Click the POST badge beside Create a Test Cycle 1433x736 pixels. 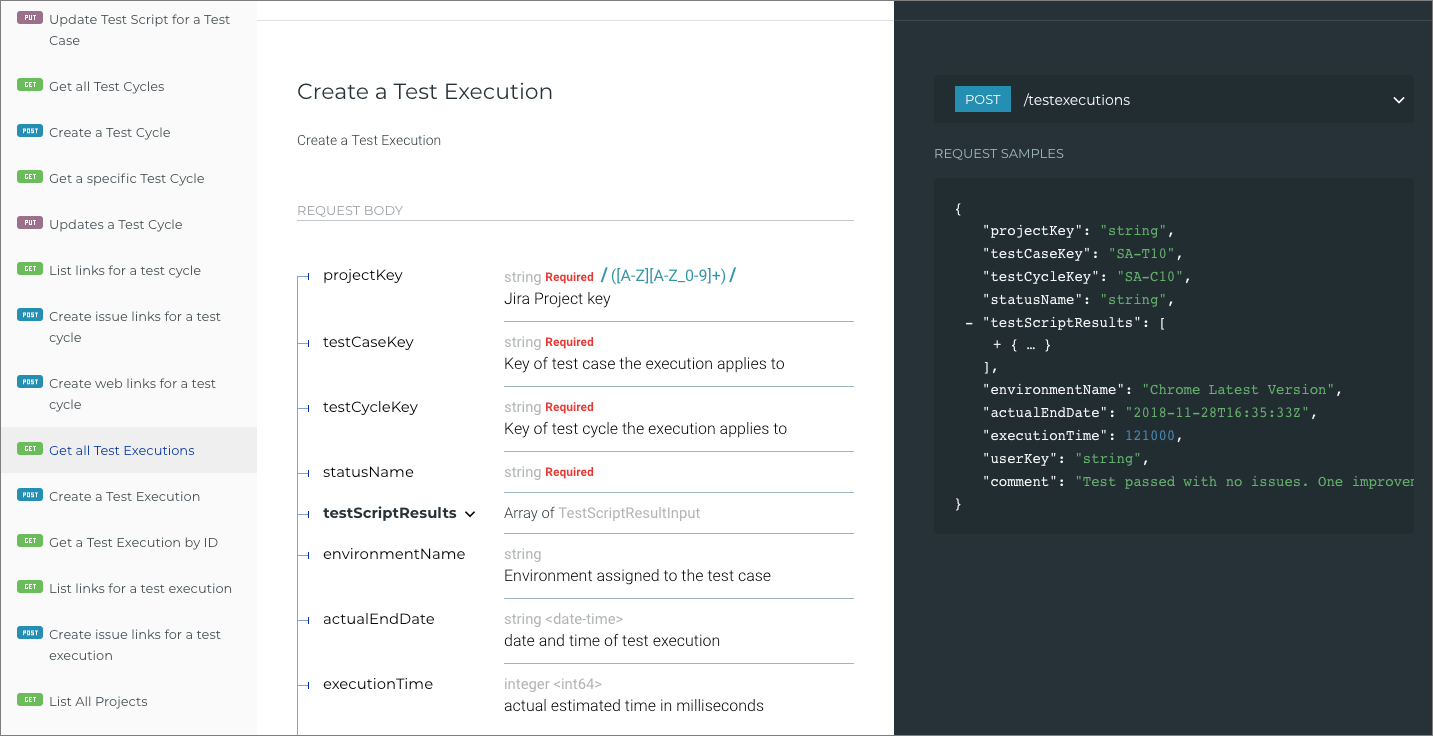pos(30,131)
